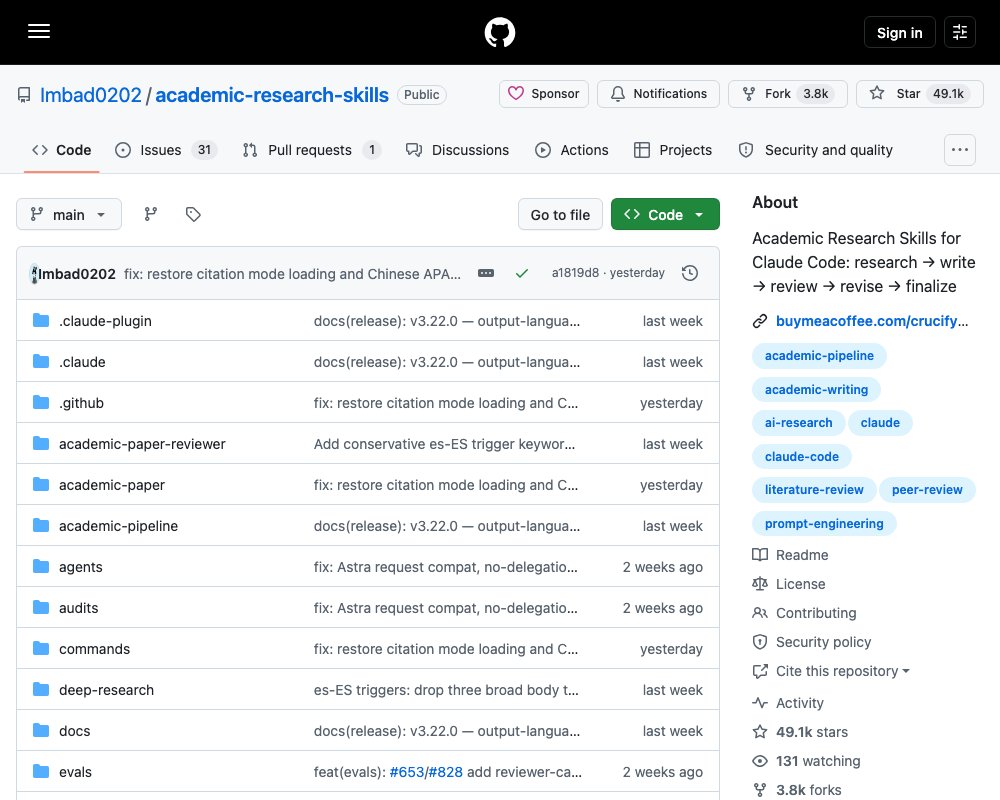Viewport: 1000px width, 800px height.
Task: Select the literature-review topic tag
Action: (x=814, y=489)
